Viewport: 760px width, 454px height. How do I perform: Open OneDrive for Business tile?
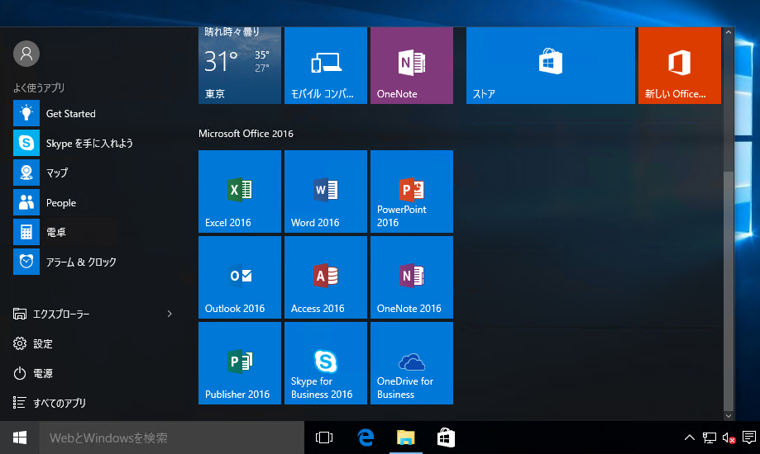(x=412, y=363)
